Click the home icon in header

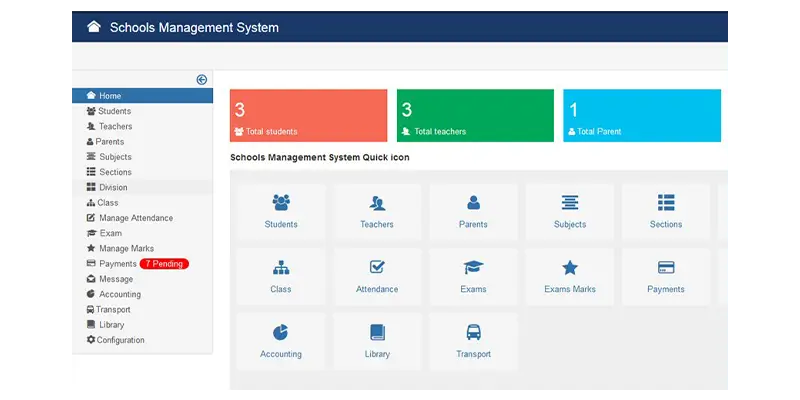click(x=94, y=27)
